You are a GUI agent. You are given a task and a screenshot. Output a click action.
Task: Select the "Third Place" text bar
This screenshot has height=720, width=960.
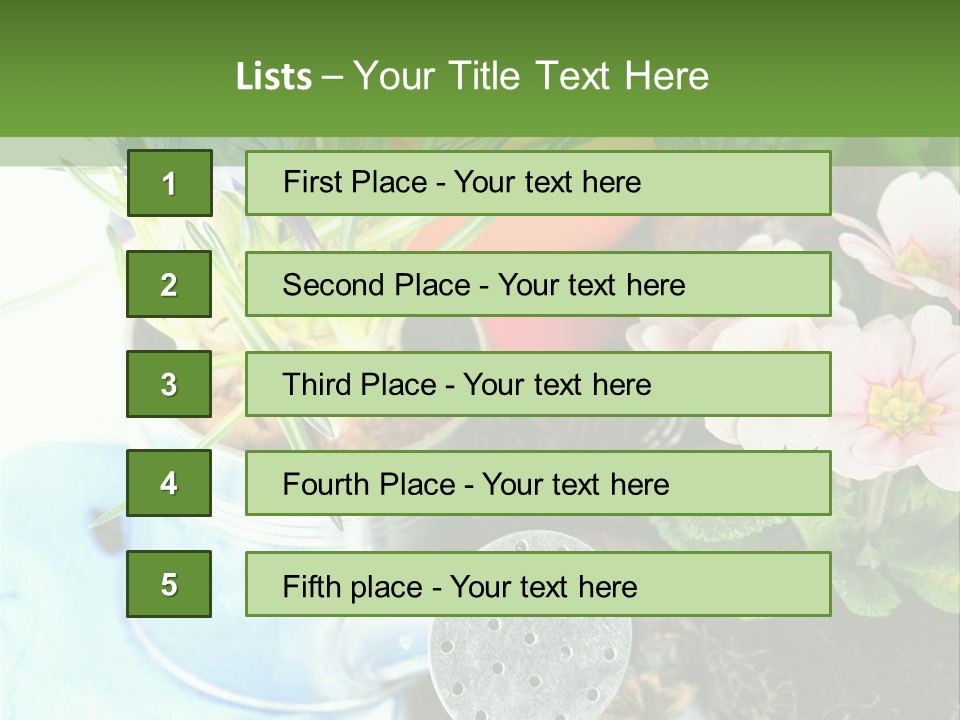[x=538, y=384]
